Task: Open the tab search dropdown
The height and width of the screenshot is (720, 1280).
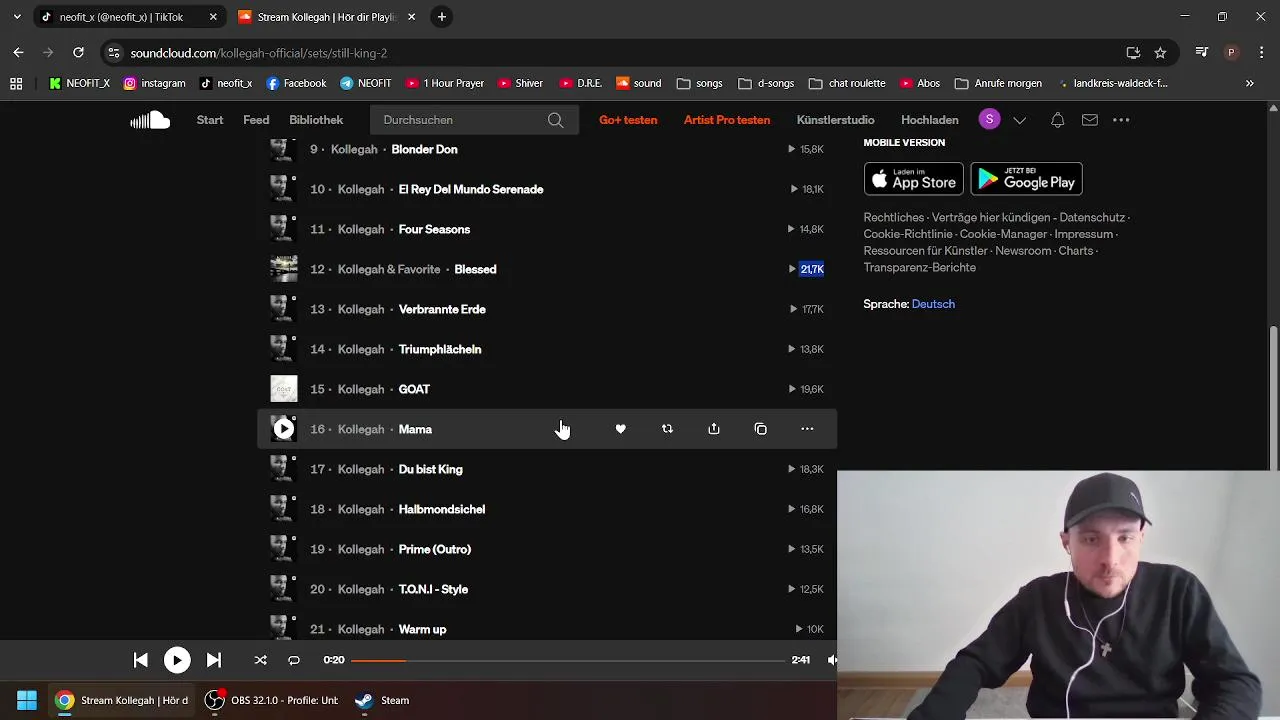Action: (x=17, y=17)
